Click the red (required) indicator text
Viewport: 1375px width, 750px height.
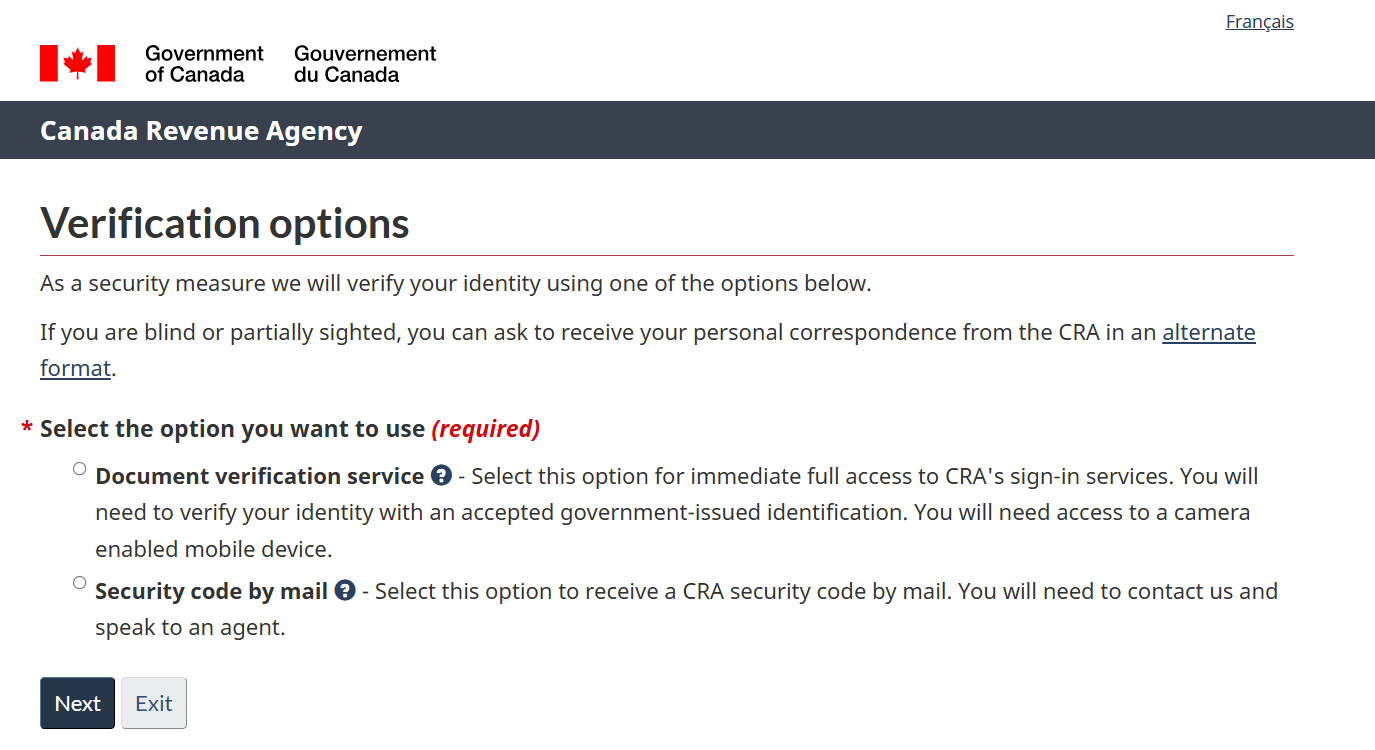486,429
